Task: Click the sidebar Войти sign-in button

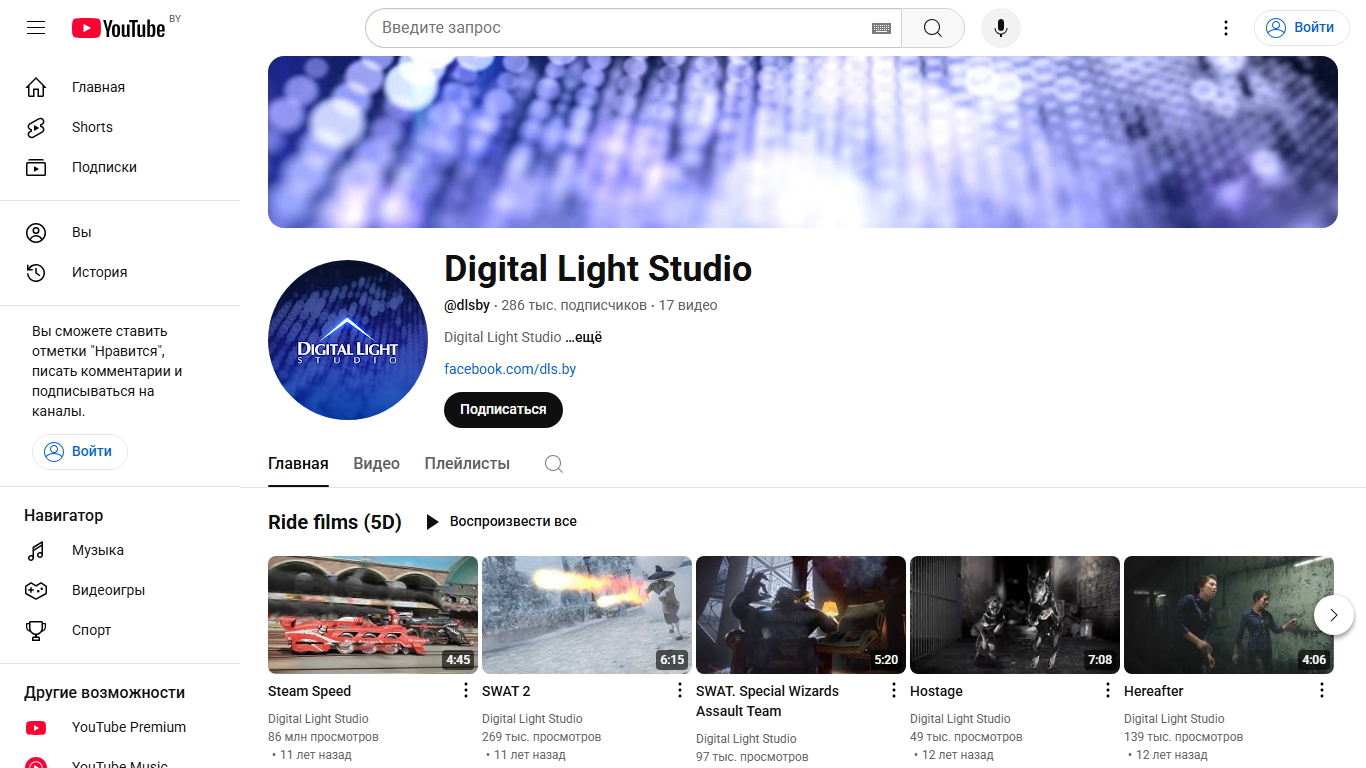Action: click(80, 451)
